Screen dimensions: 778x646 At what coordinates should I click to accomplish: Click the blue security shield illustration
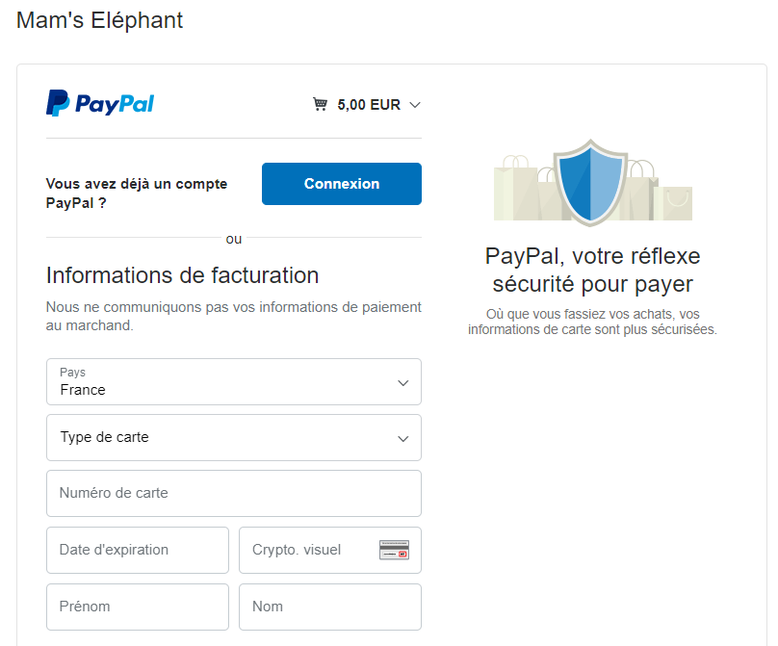tap(590, 183)
